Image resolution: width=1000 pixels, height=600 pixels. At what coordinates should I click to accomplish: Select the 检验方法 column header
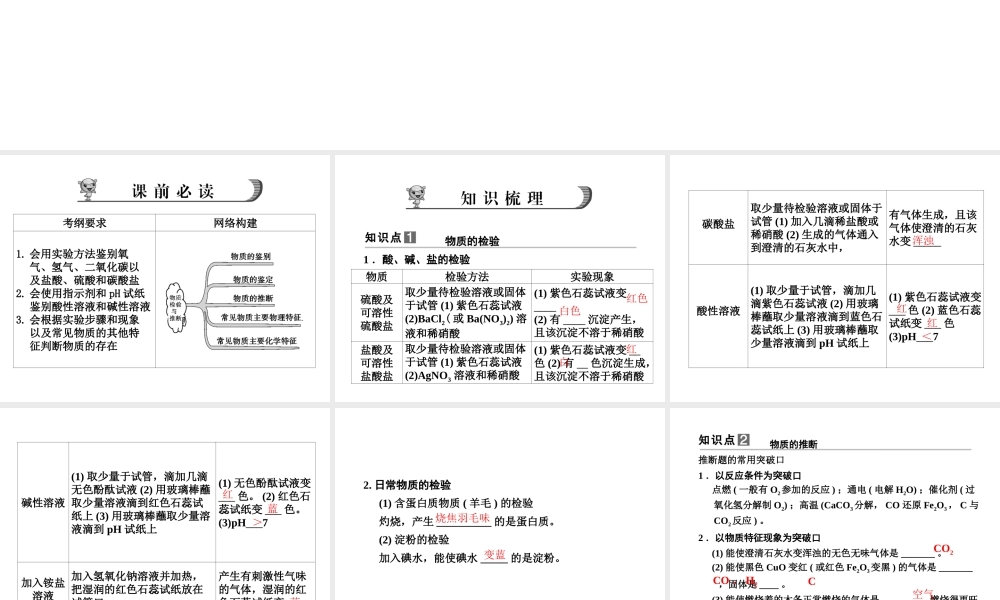[x=467, y=276]
